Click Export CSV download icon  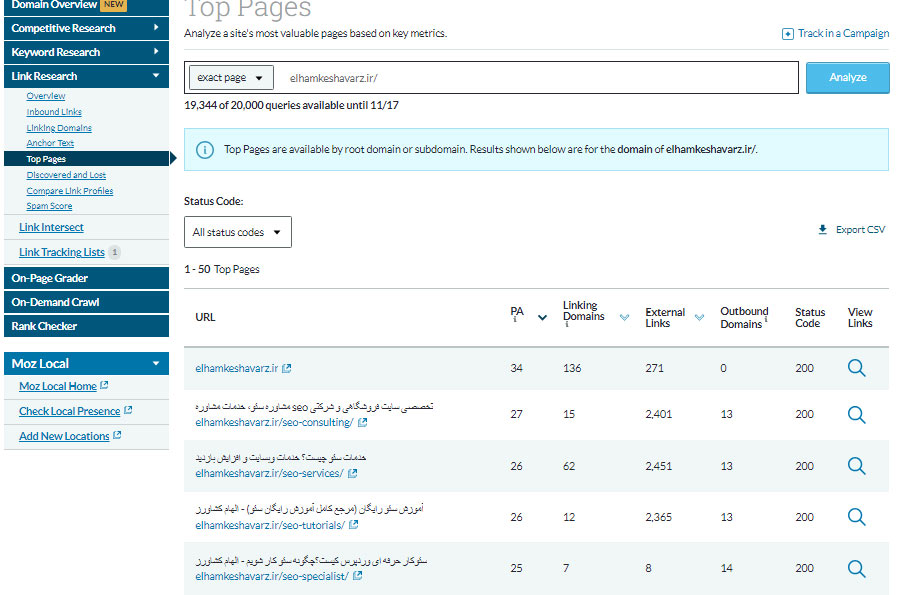coord(823,230)
